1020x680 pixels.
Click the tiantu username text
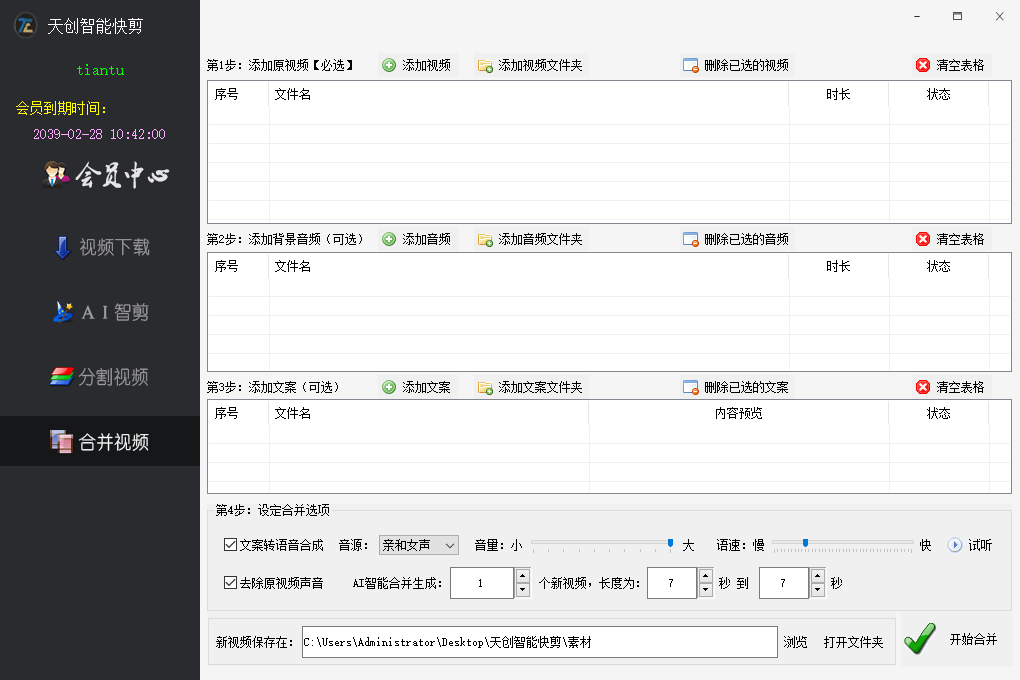point(100,70)
